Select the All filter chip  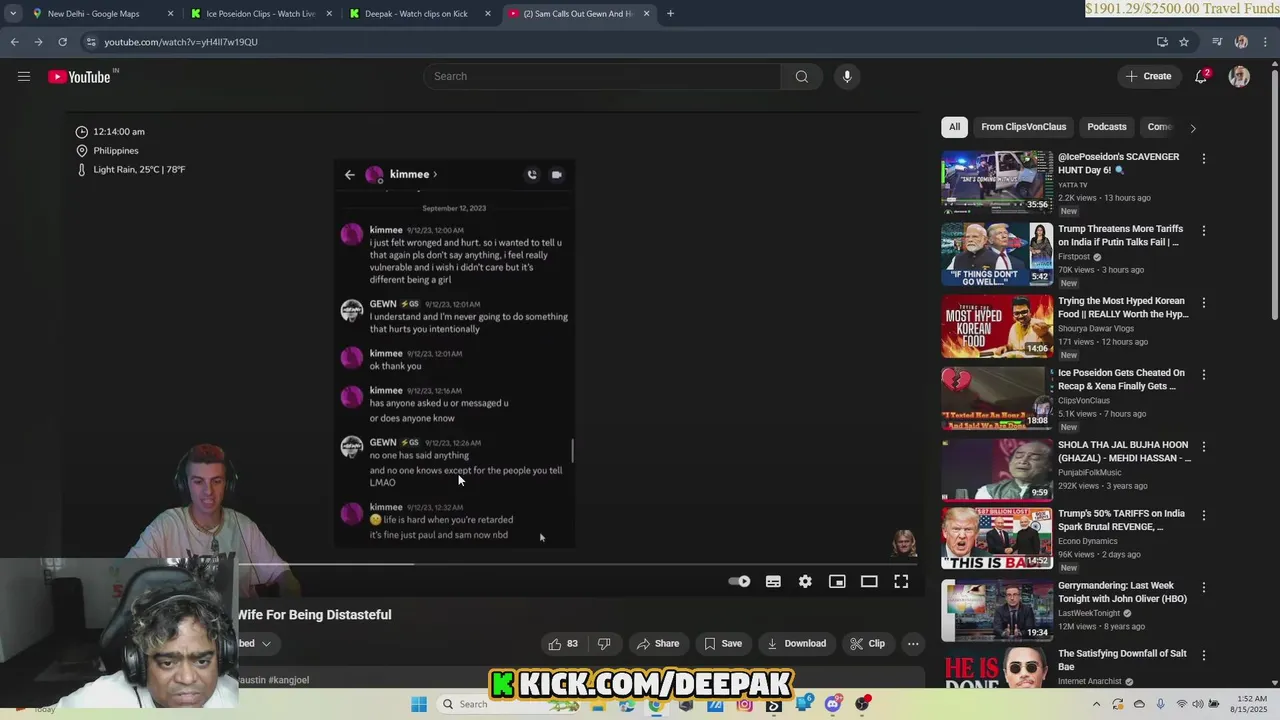click(954, 127)
